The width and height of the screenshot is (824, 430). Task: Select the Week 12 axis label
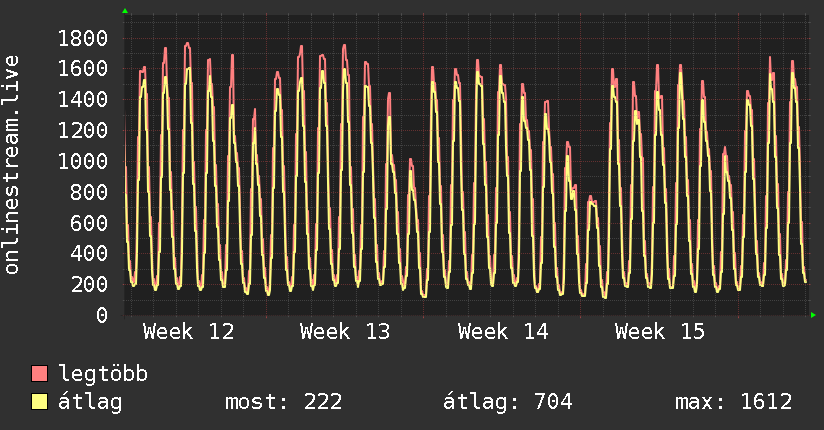pos(189,332)
